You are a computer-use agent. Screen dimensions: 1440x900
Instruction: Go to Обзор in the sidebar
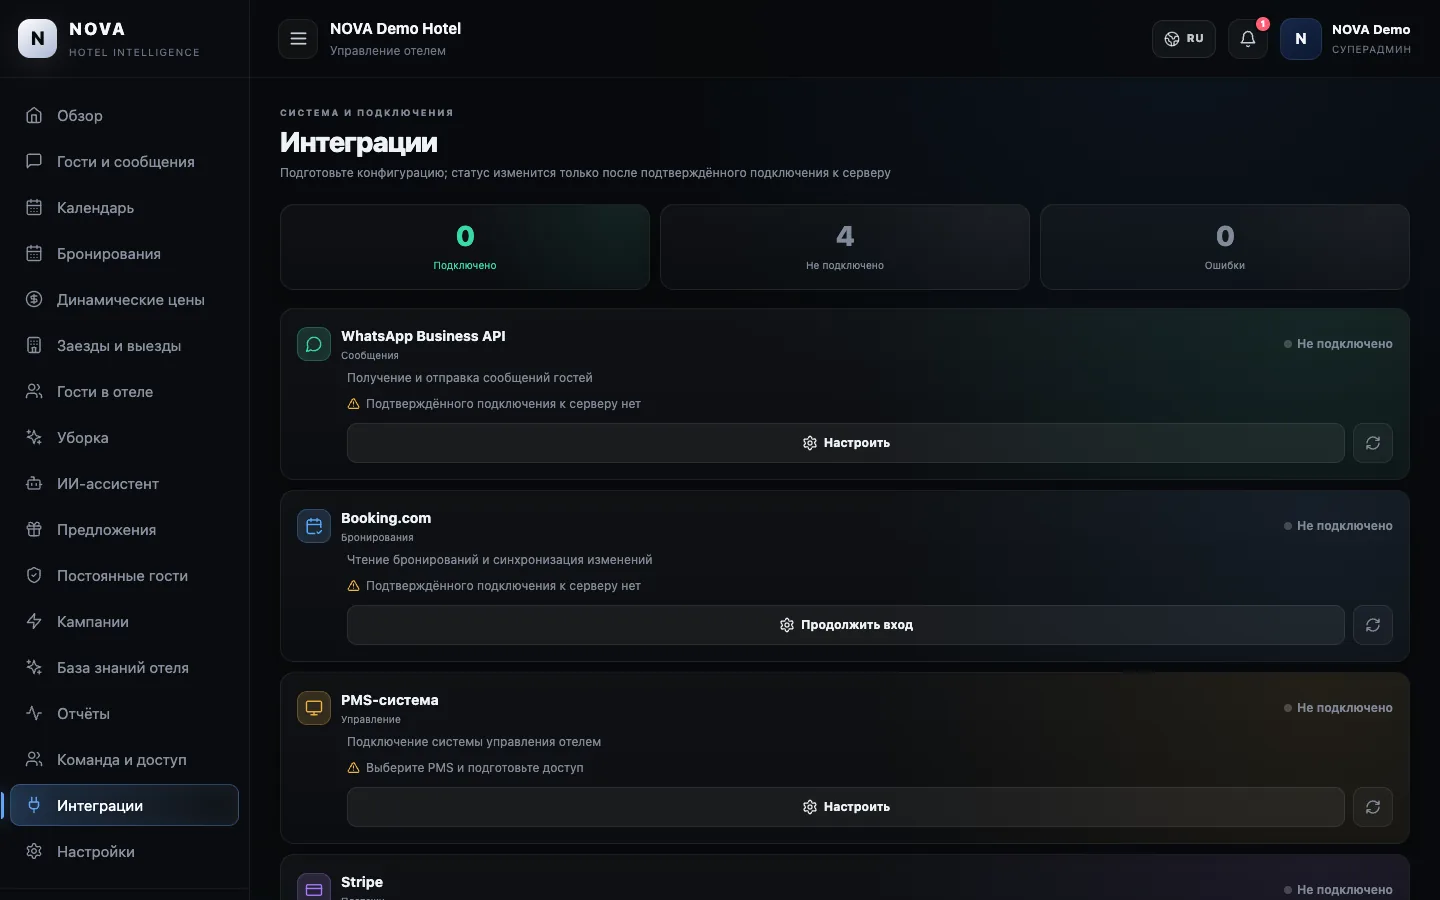point(124,116)
